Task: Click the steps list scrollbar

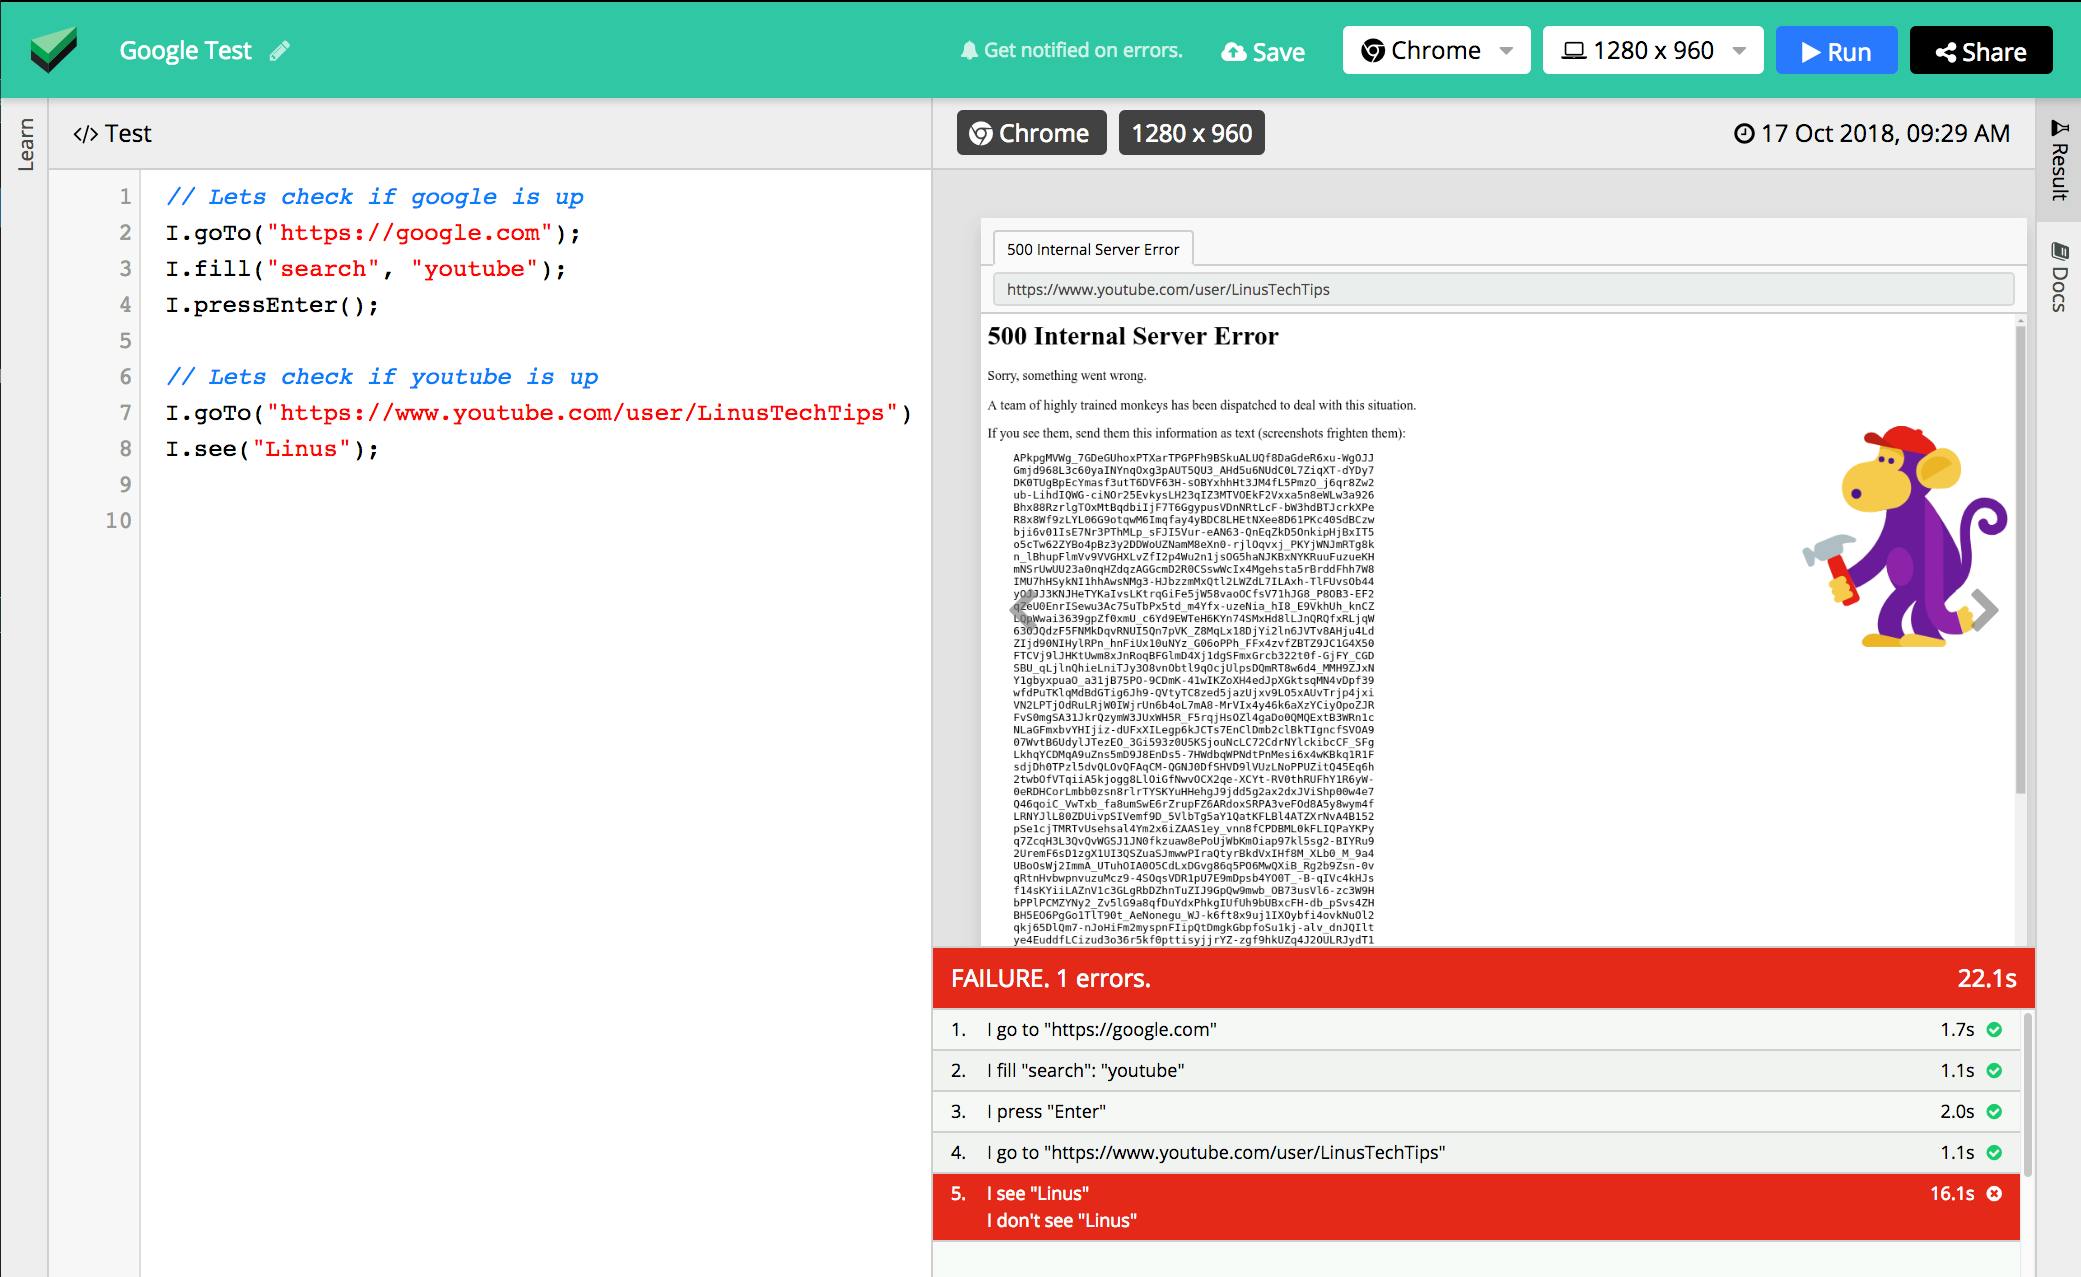Action: (x=2027, y=1094)
